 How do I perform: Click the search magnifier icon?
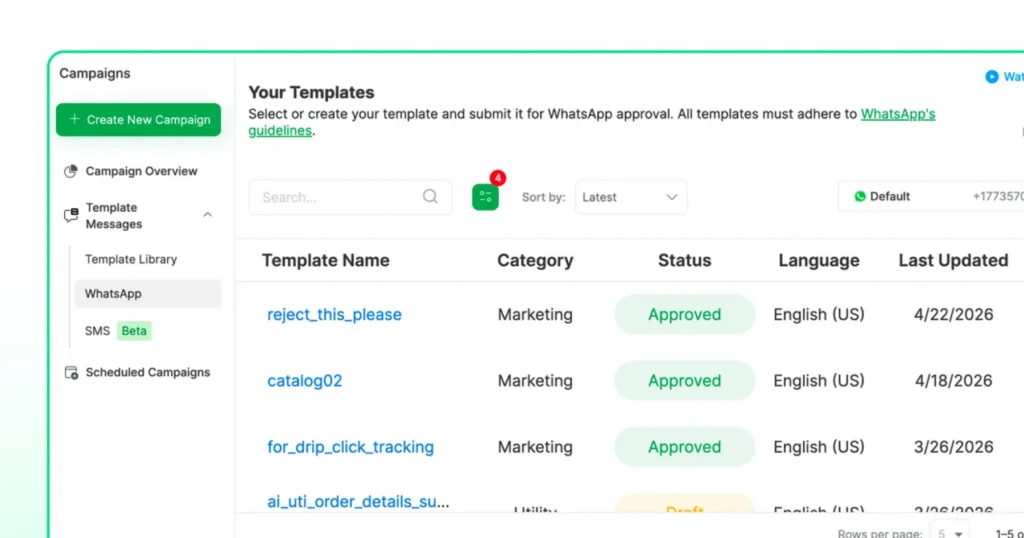pyautogui.click(x=430, y=197)
